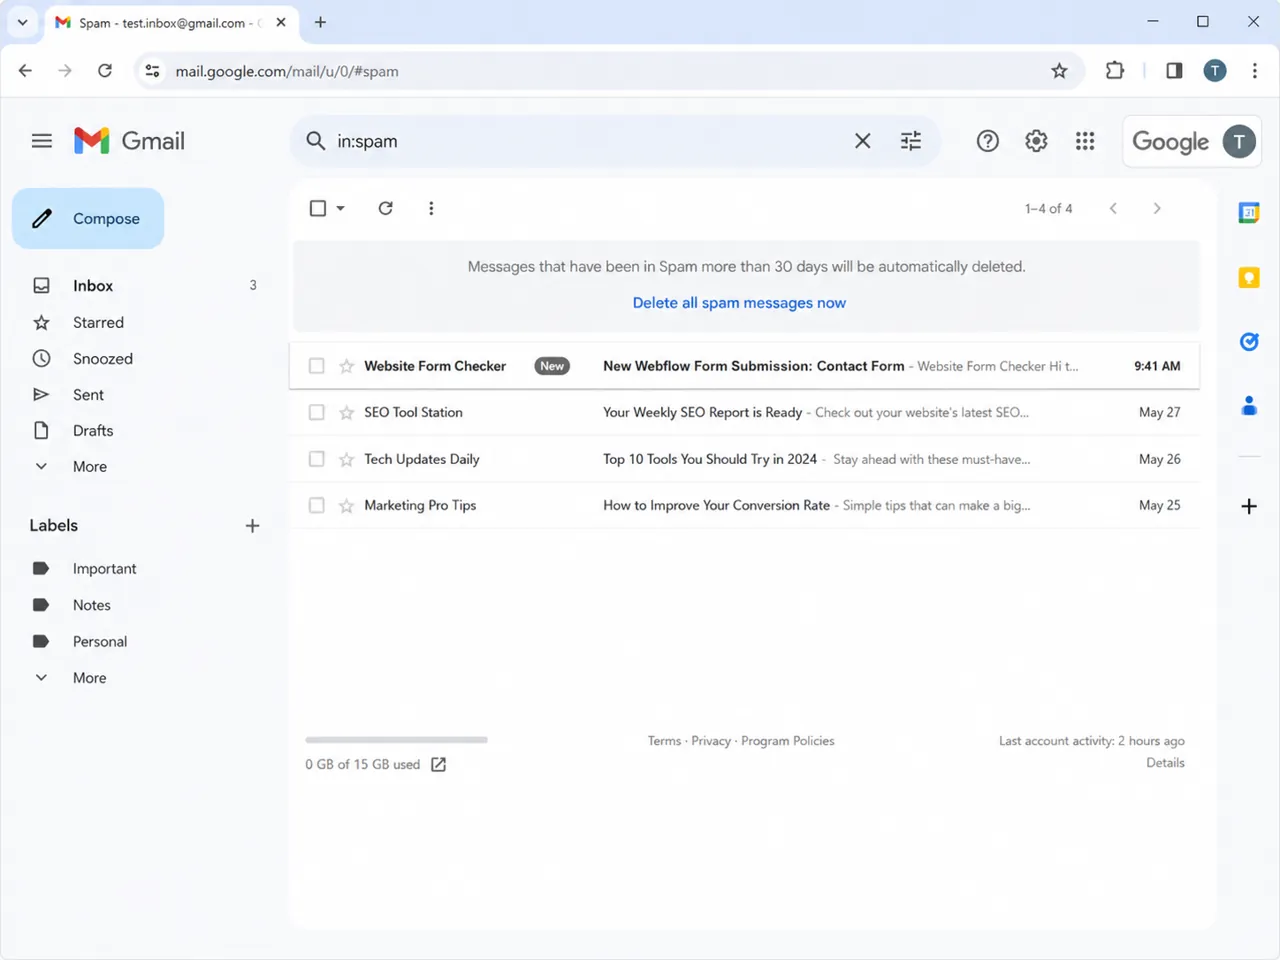Select the Website Form Checker email checkbox
This screenshot has width=1280, height=960.
(x=316, y=366)
